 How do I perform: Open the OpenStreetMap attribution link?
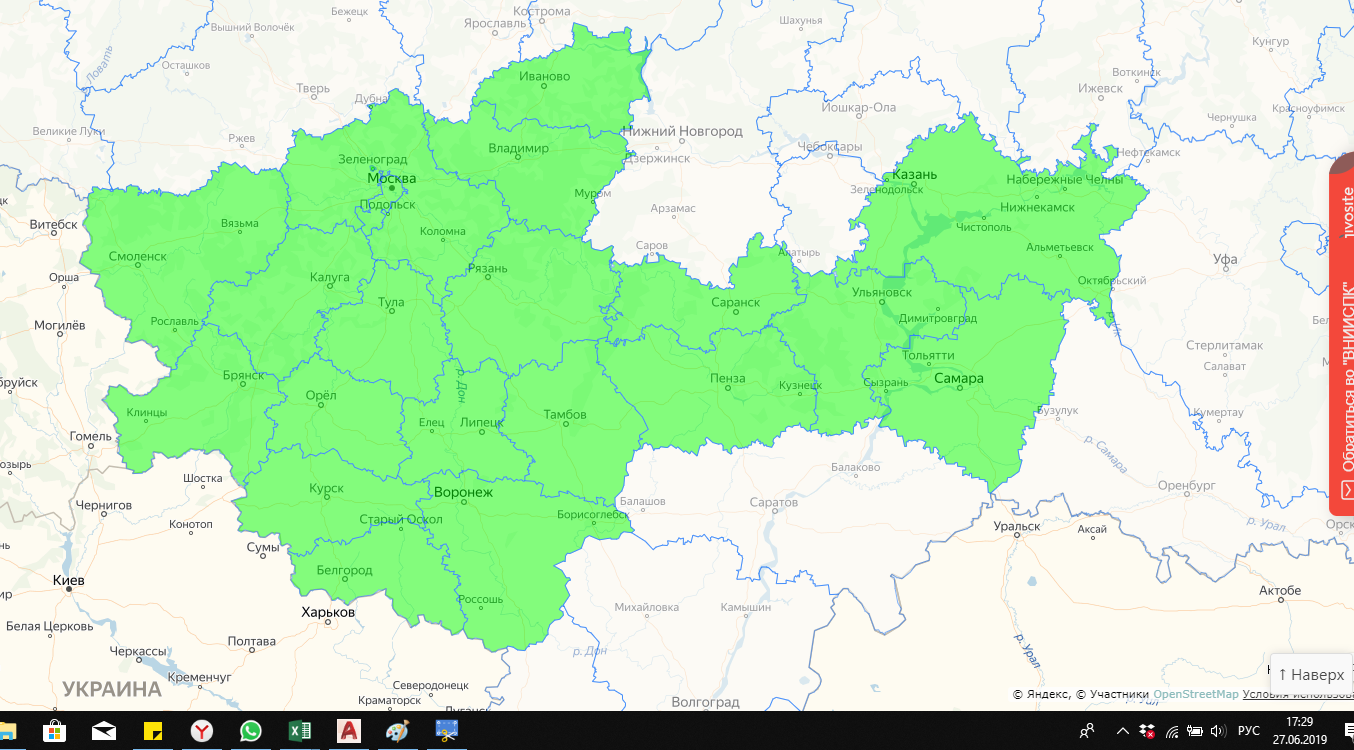pos(1196,694)
